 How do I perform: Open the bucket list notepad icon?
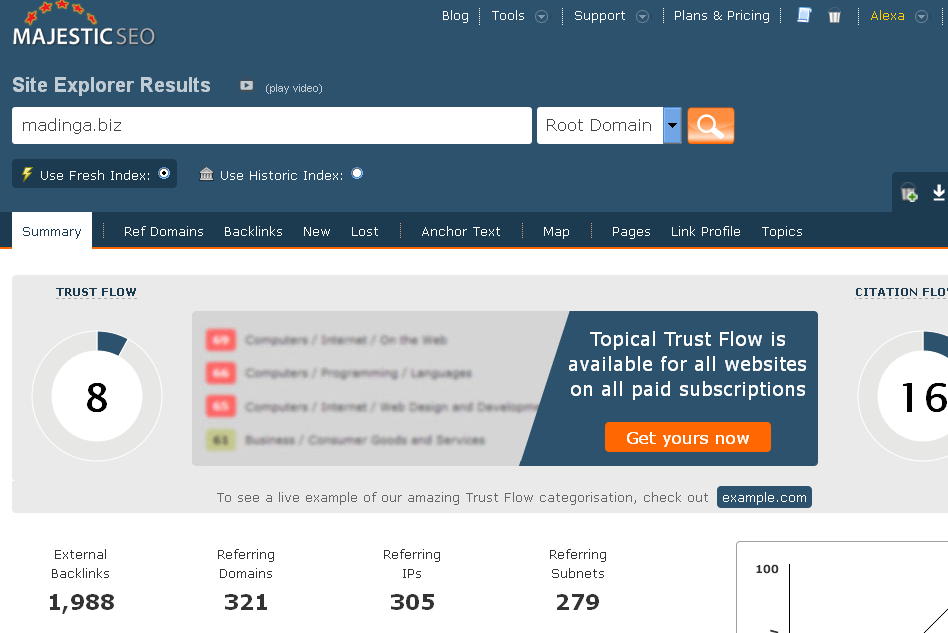804,15
